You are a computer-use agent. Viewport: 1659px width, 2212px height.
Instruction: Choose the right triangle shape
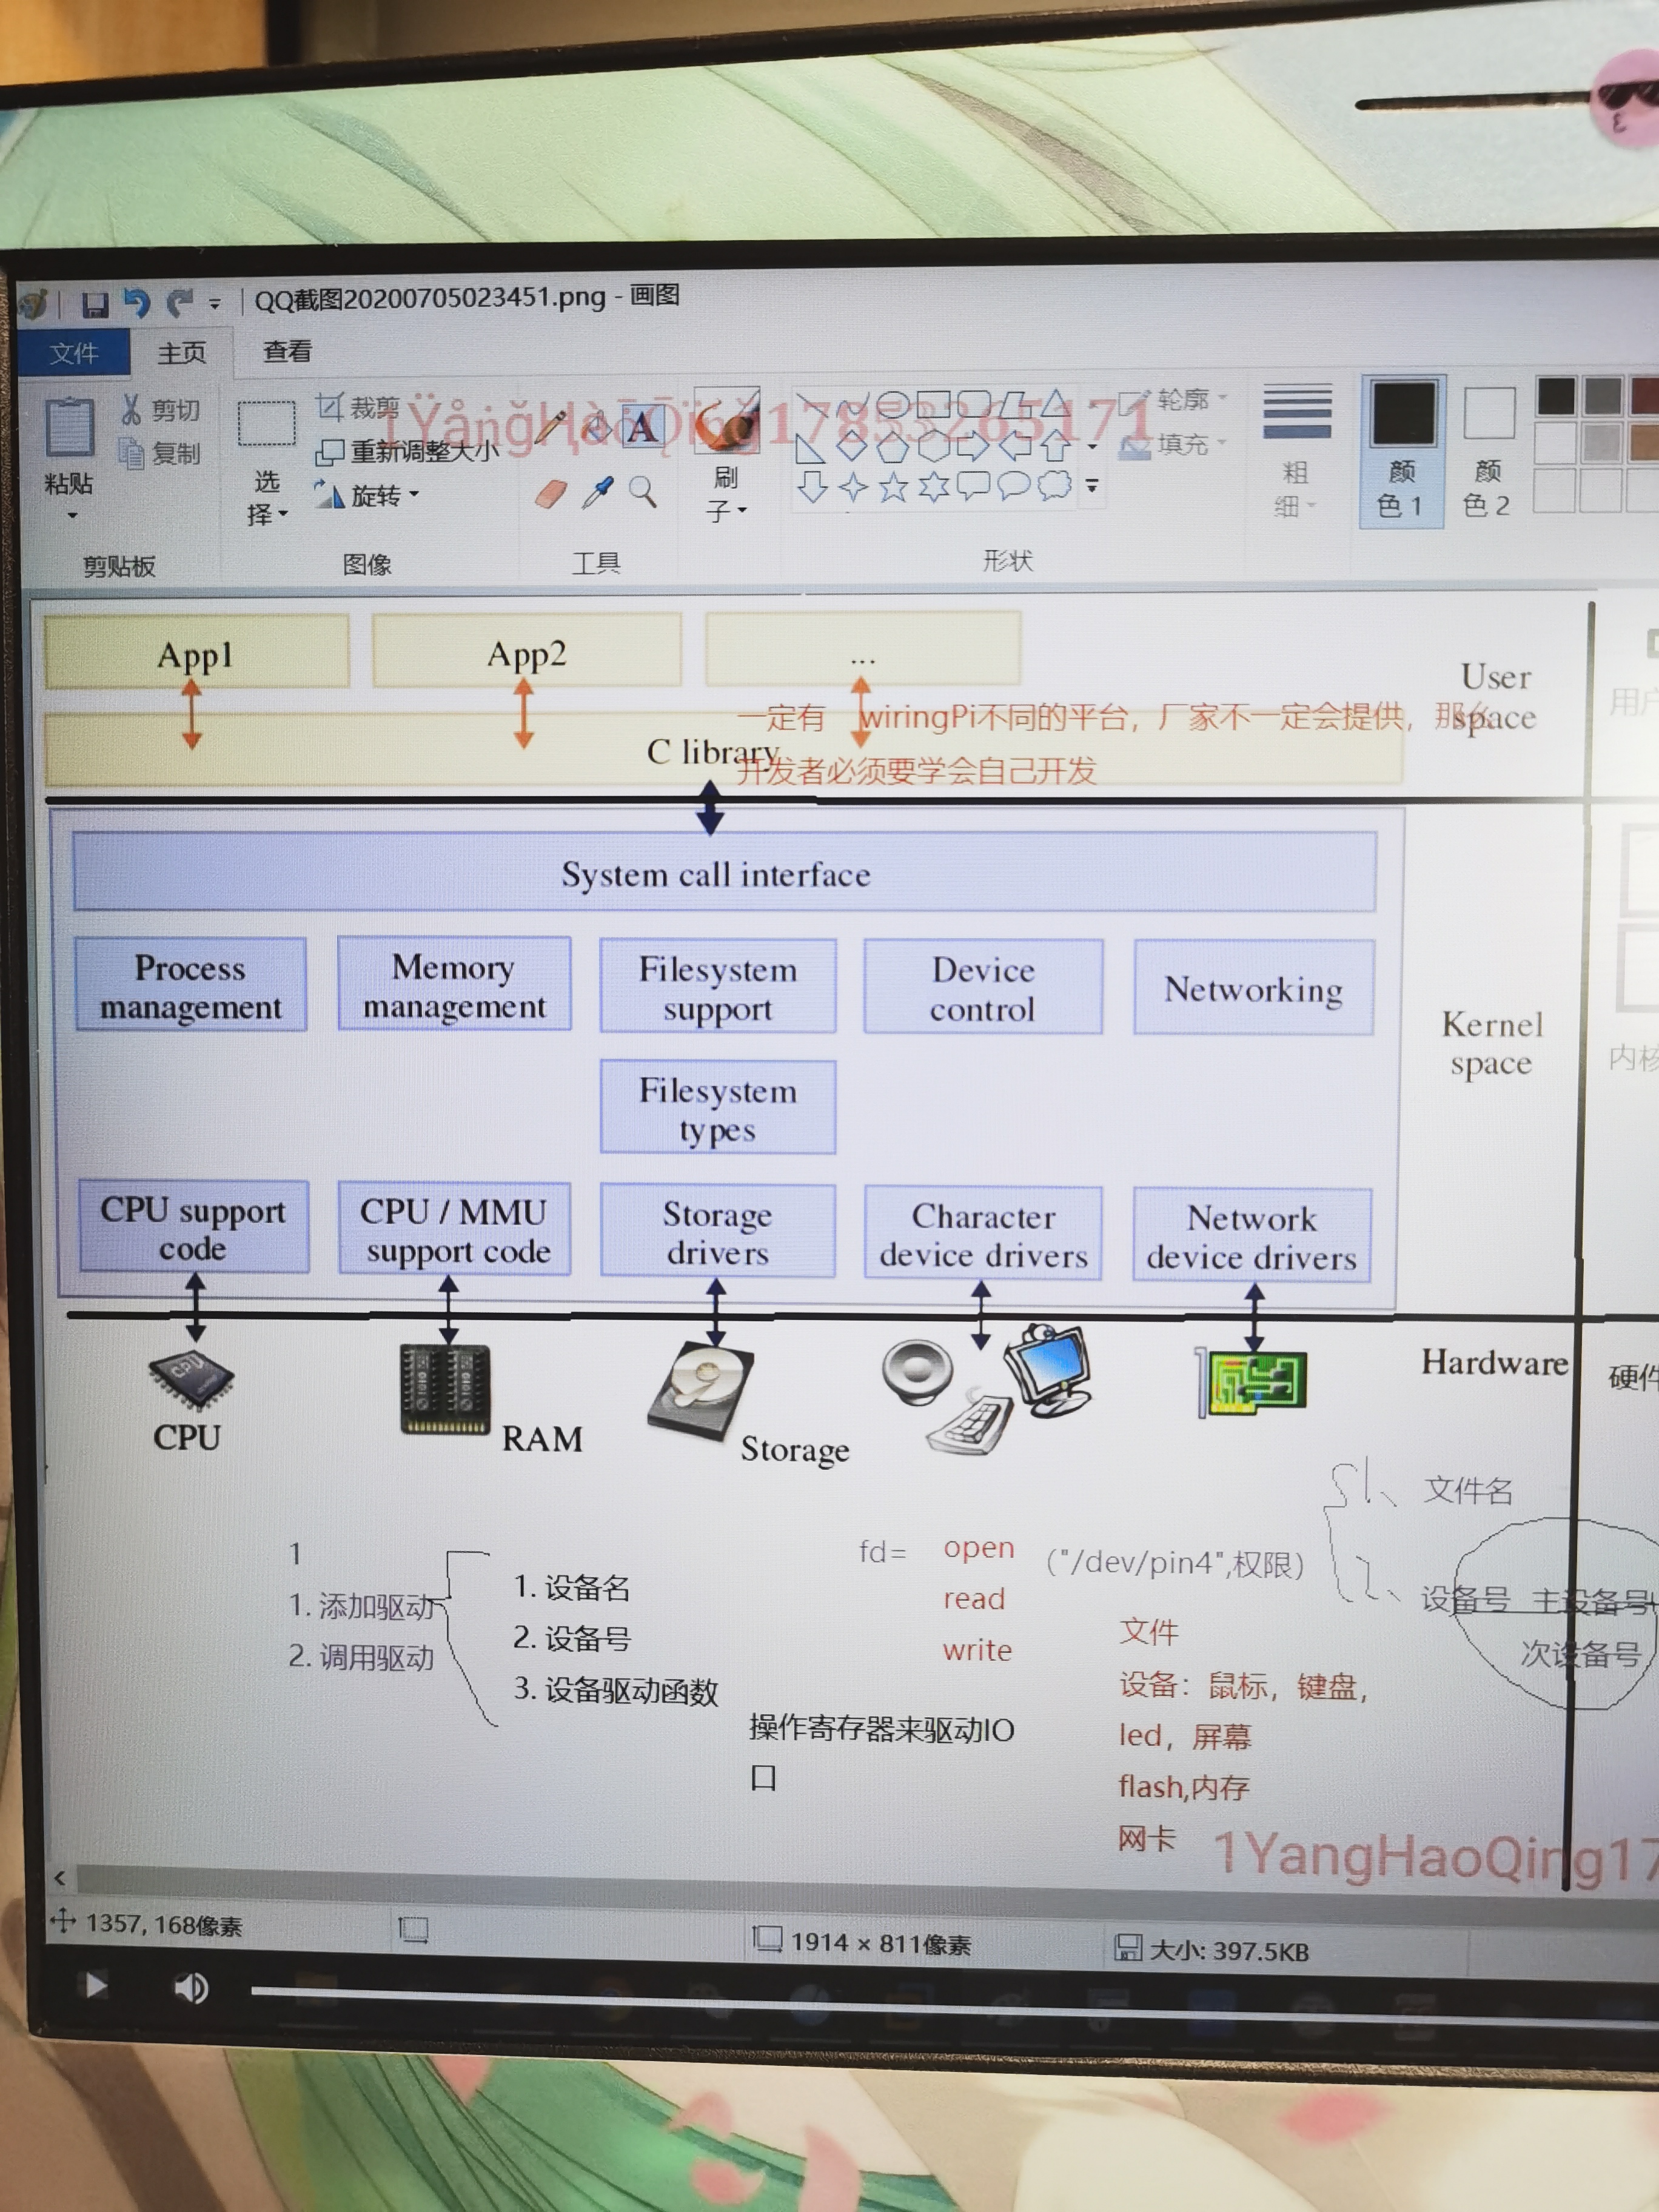click(x=810, y=448)
